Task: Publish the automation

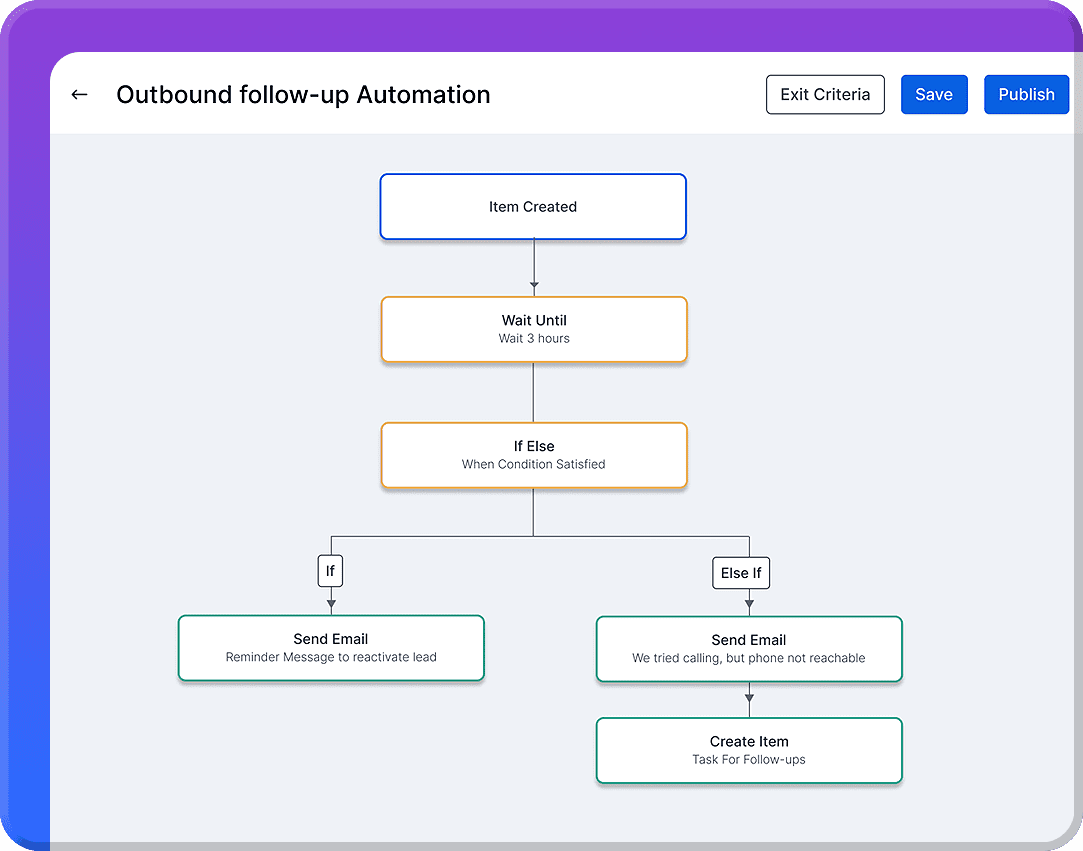Action: tap(1026, 95)
